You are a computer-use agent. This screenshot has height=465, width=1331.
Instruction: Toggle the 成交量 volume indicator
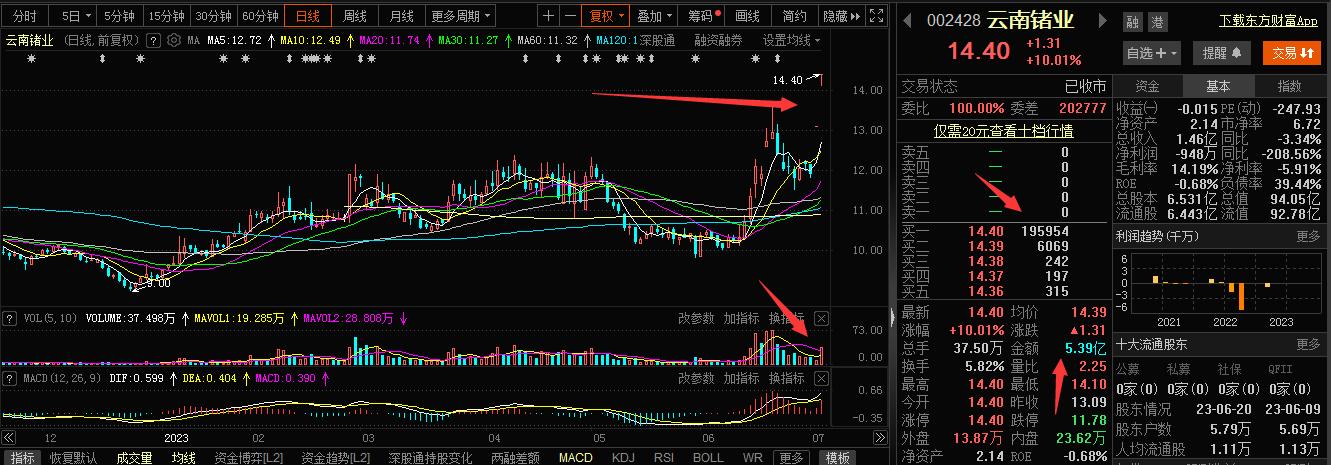[134, 457]
